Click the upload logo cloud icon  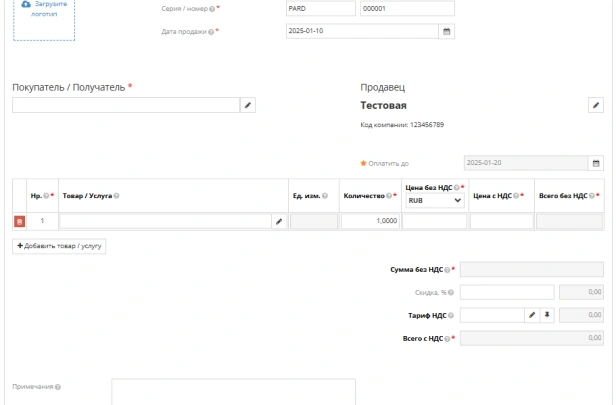pyautogui.click(x=26, y=4)
